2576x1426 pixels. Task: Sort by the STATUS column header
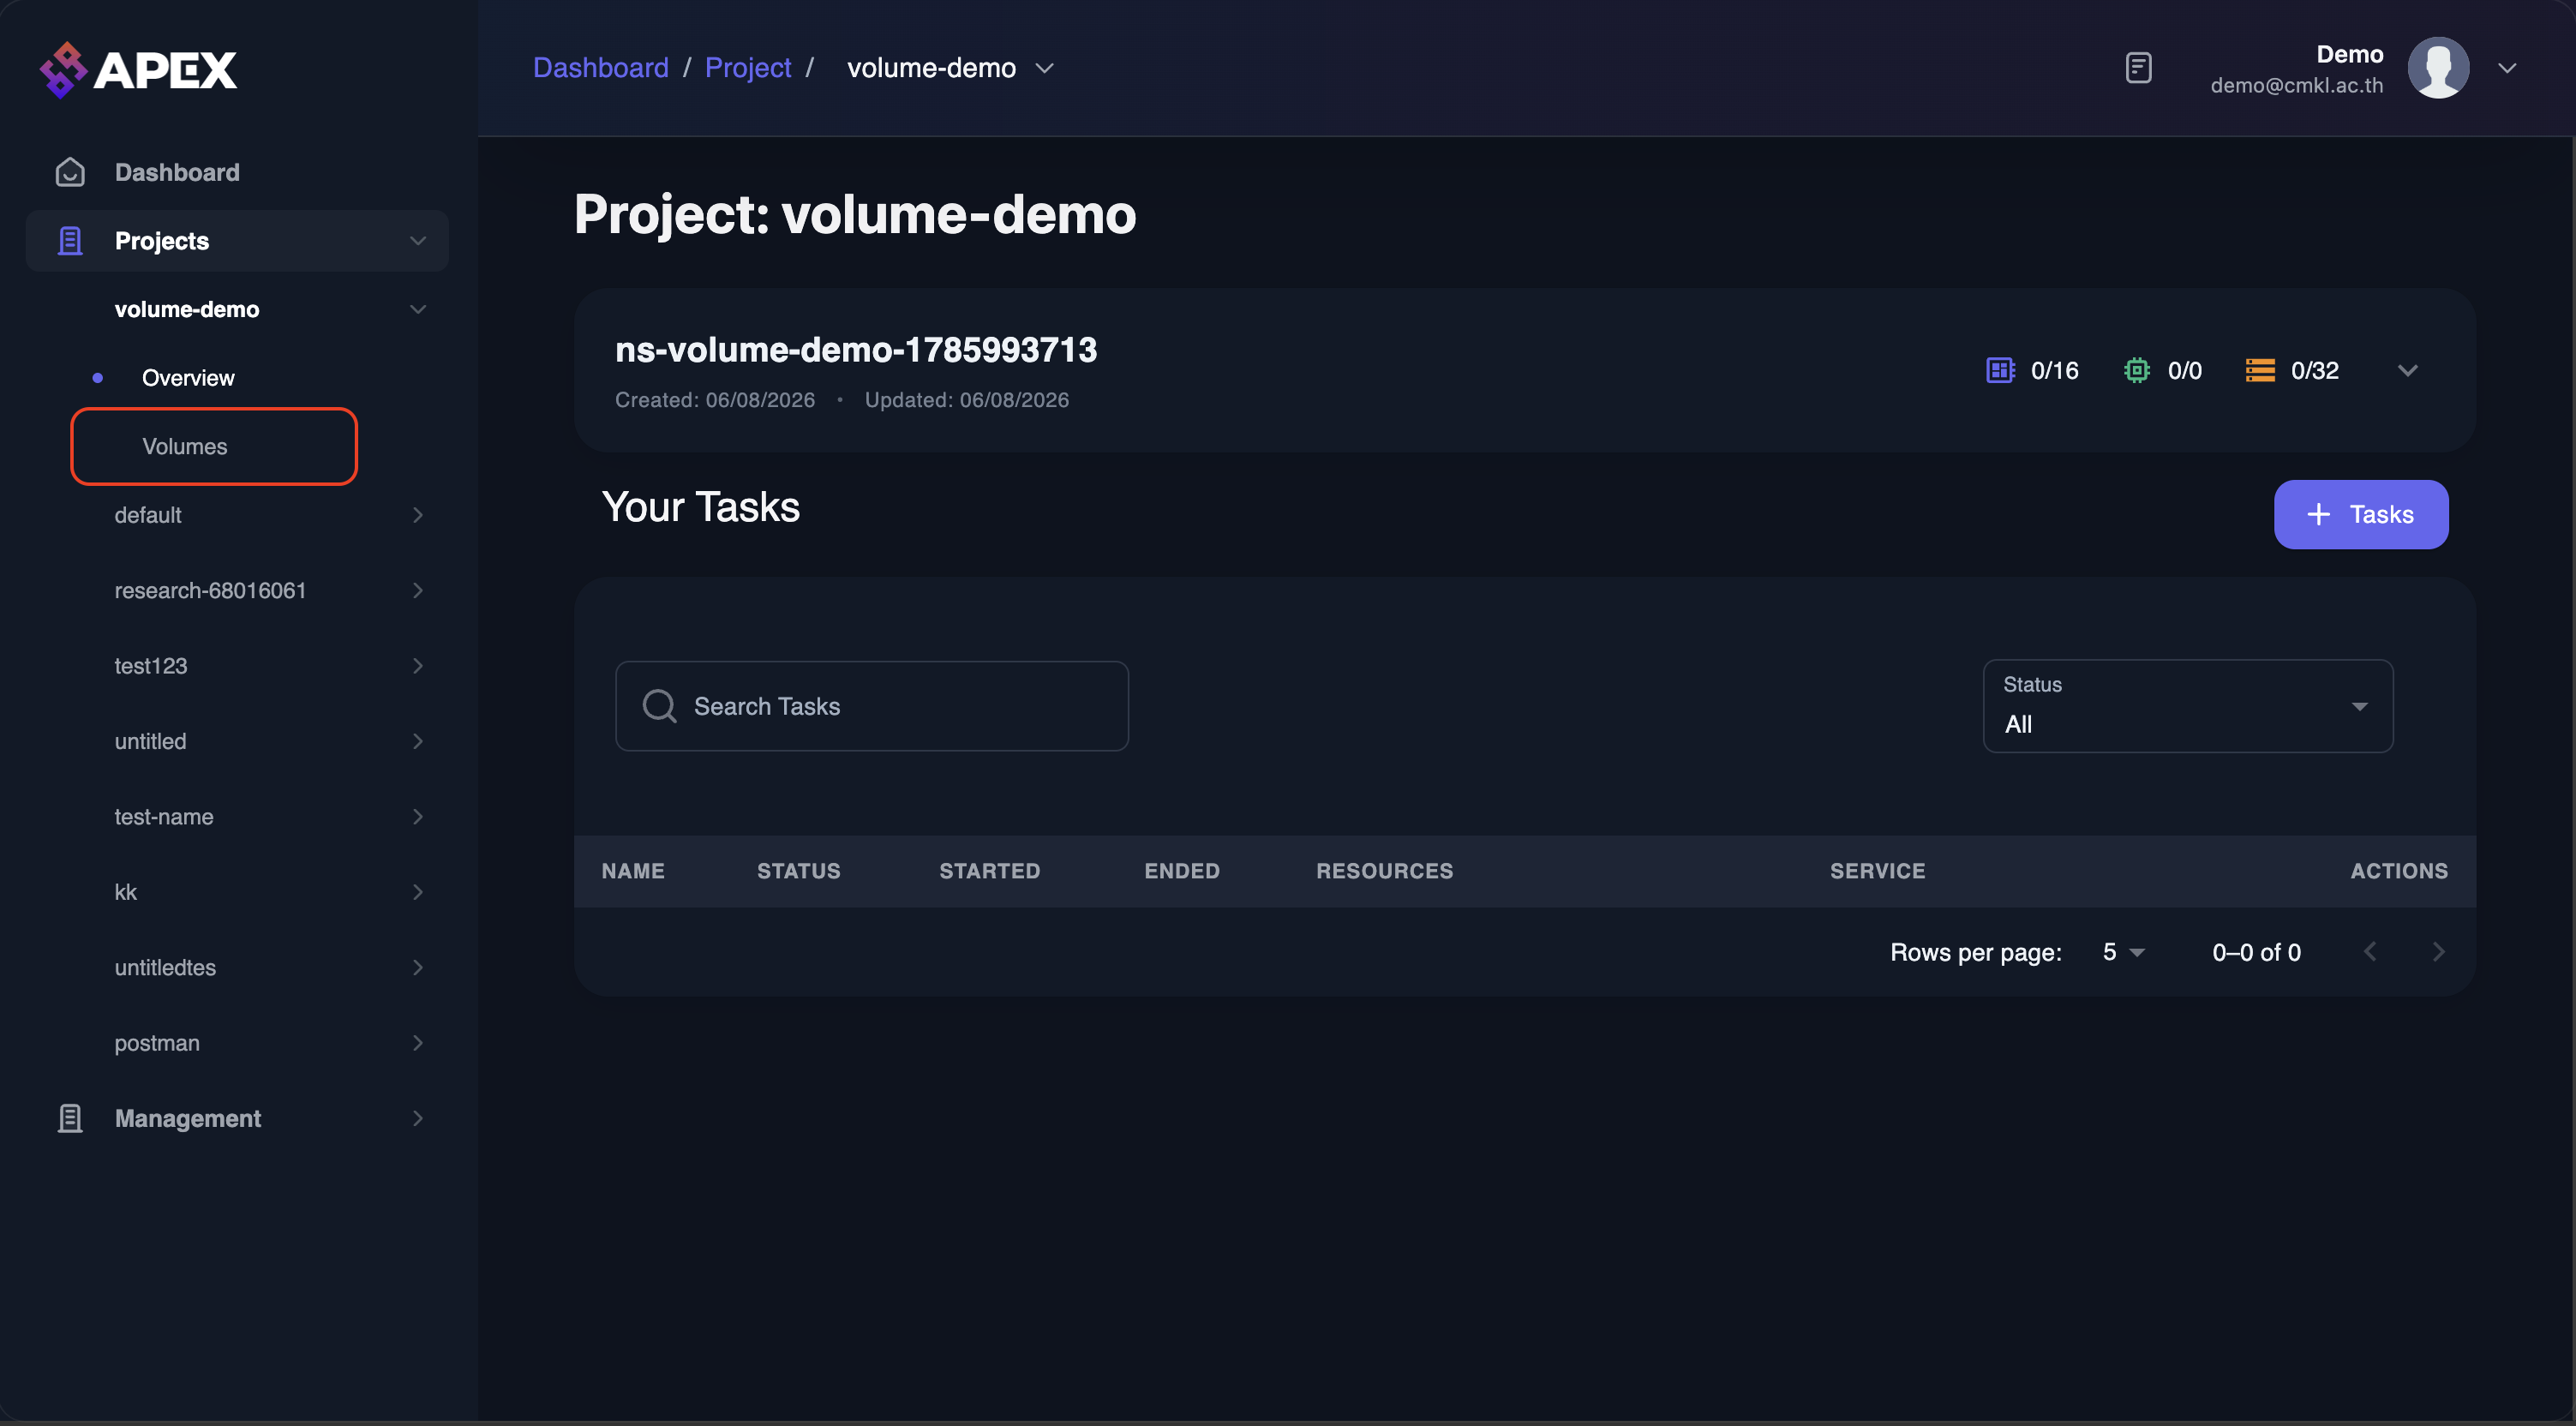(799, 871)
